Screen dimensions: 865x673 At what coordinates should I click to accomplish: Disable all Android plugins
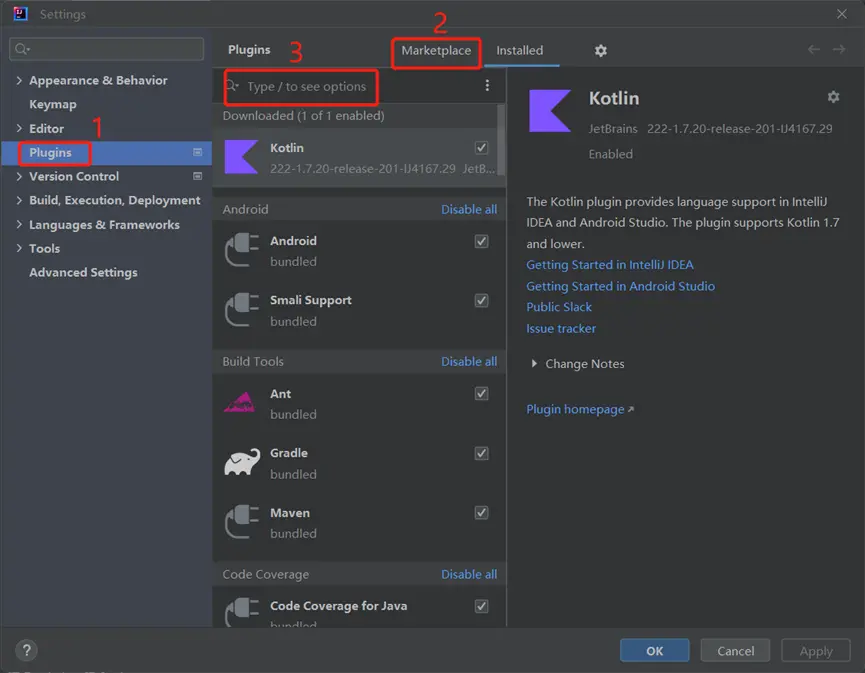pos(469,210)
